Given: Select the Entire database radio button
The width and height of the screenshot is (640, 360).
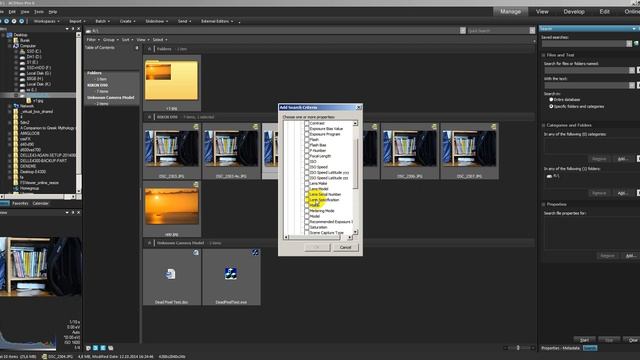Looking at the screenshot, I should [551, 100].
